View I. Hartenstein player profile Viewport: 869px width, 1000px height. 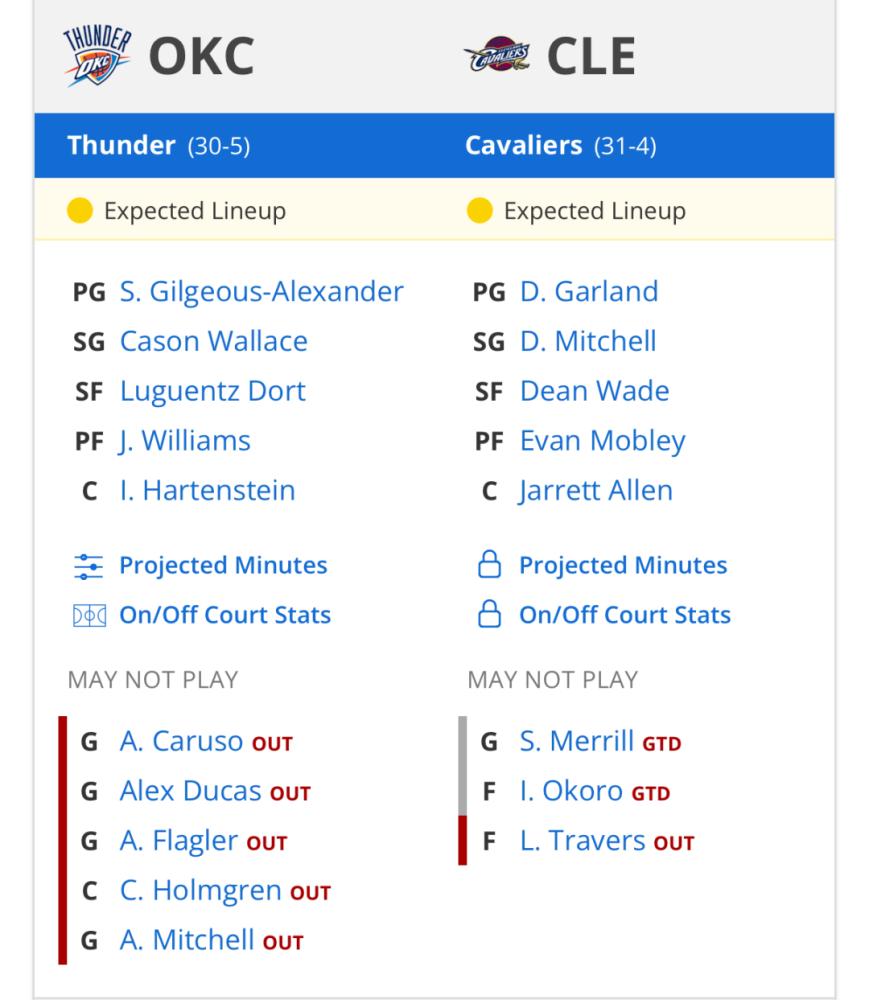(208, 491)
